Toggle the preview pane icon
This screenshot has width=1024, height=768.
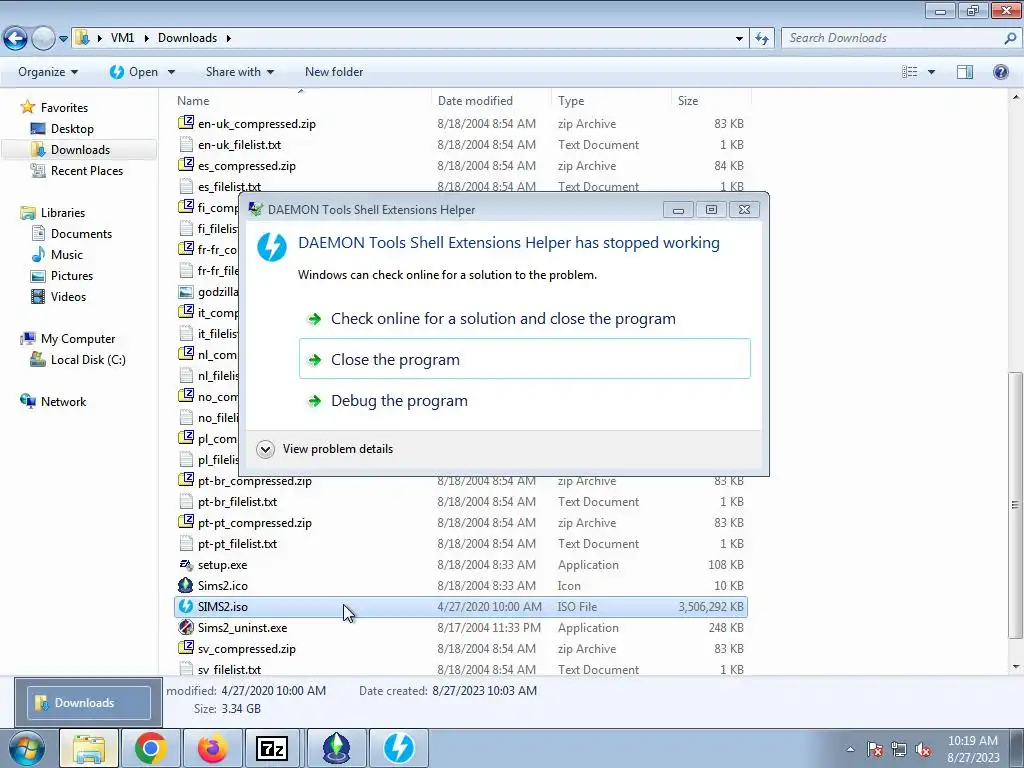tap(965, 72)
